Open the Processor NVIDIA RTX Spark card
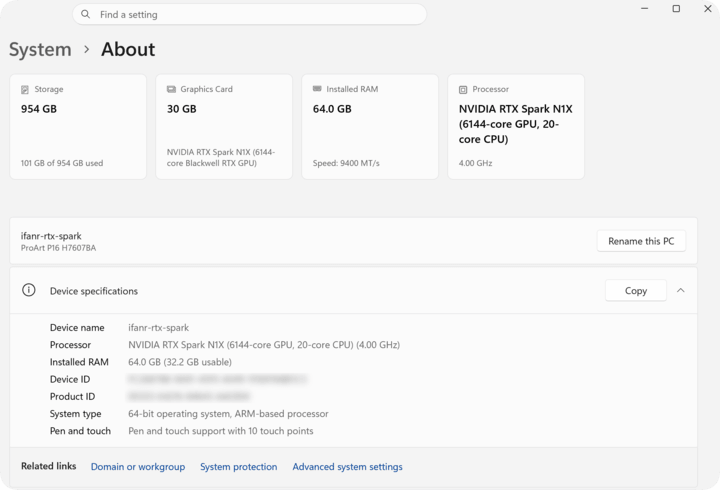 (516, 126)
